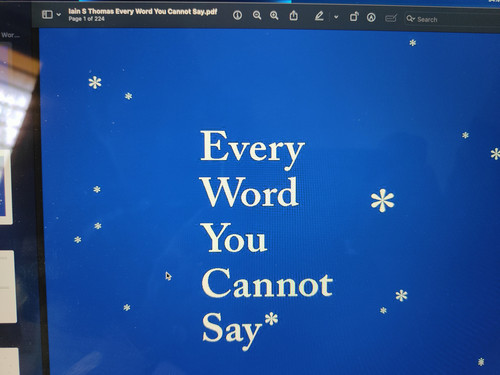Image resolution: width=500 pixels, height=375 pixels.
Task: Zoom out of the PDF page
Action: point(257,15)
